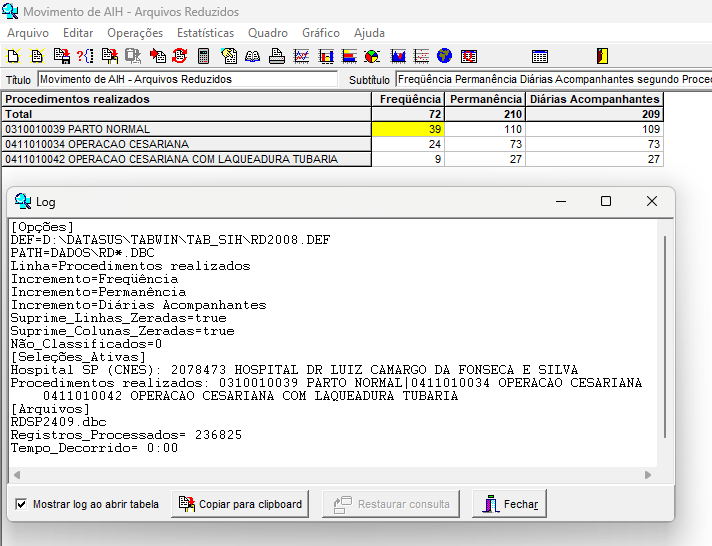Screen dimensions: 712x546
Task: Click the Total Permanência cell 210
Action: click(x=485, y=114)
